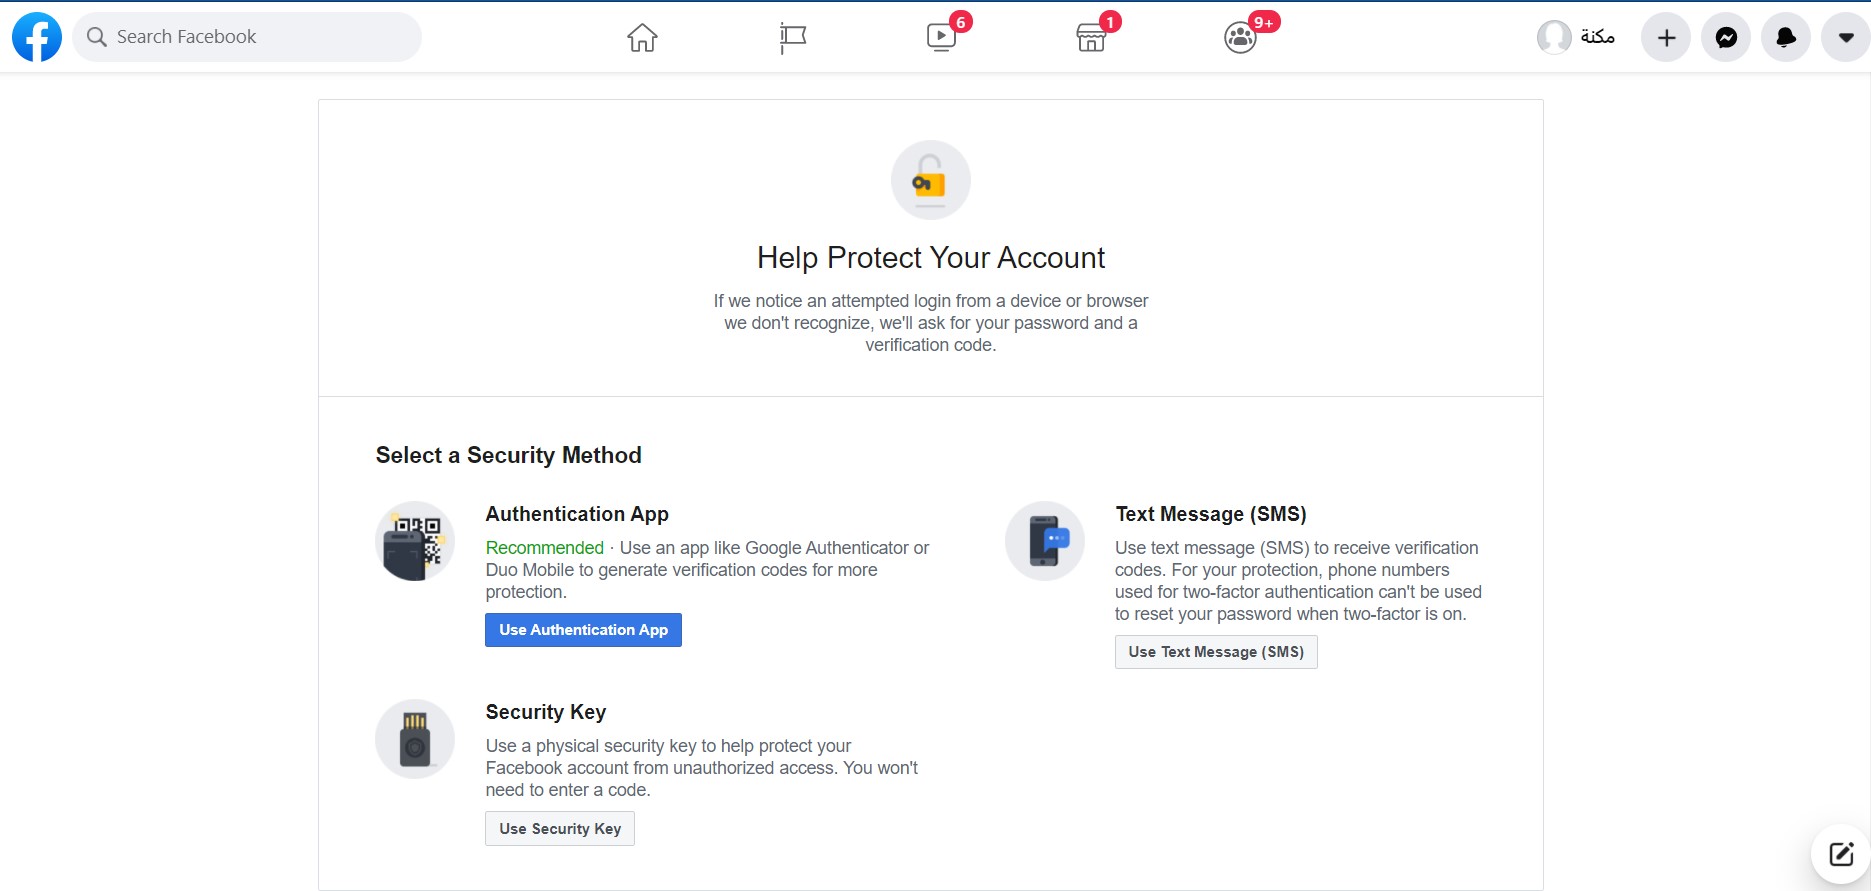
Task: Click the Authentication App title
Action: 577,514
